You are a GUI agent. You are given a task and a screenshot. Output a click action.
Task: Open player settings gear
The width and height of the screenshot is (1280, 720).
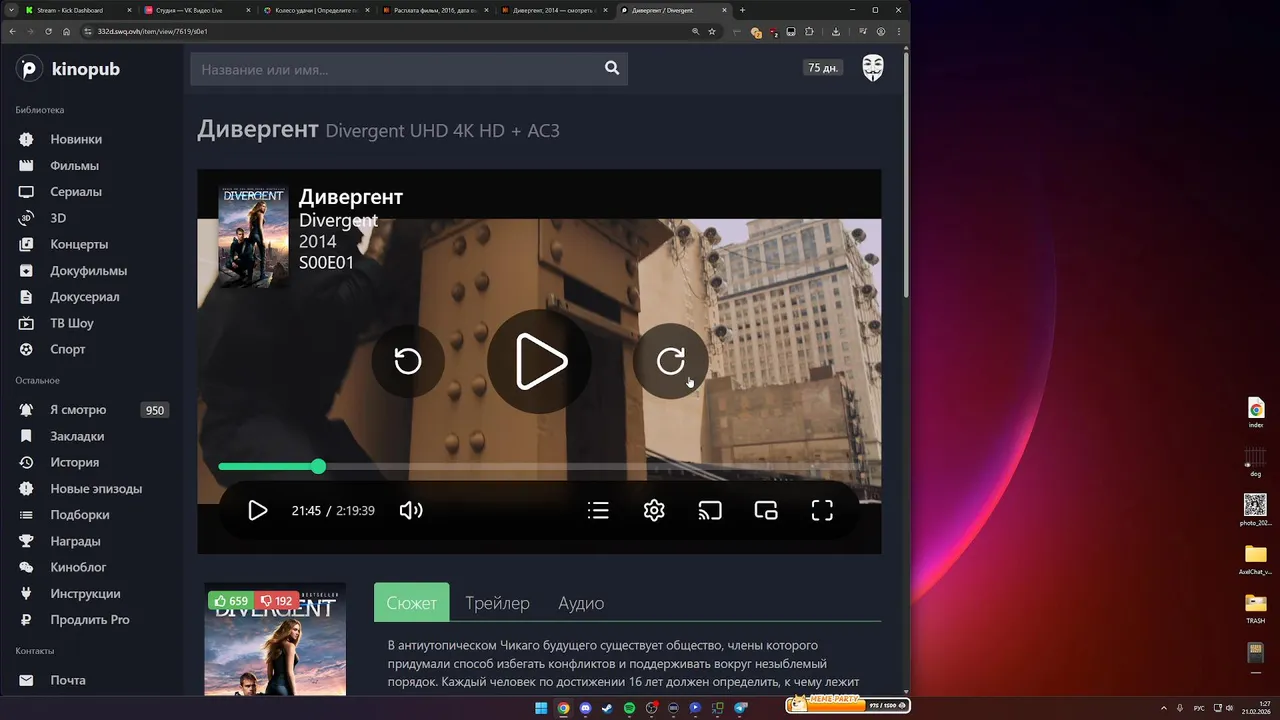[x=654, y=510]
